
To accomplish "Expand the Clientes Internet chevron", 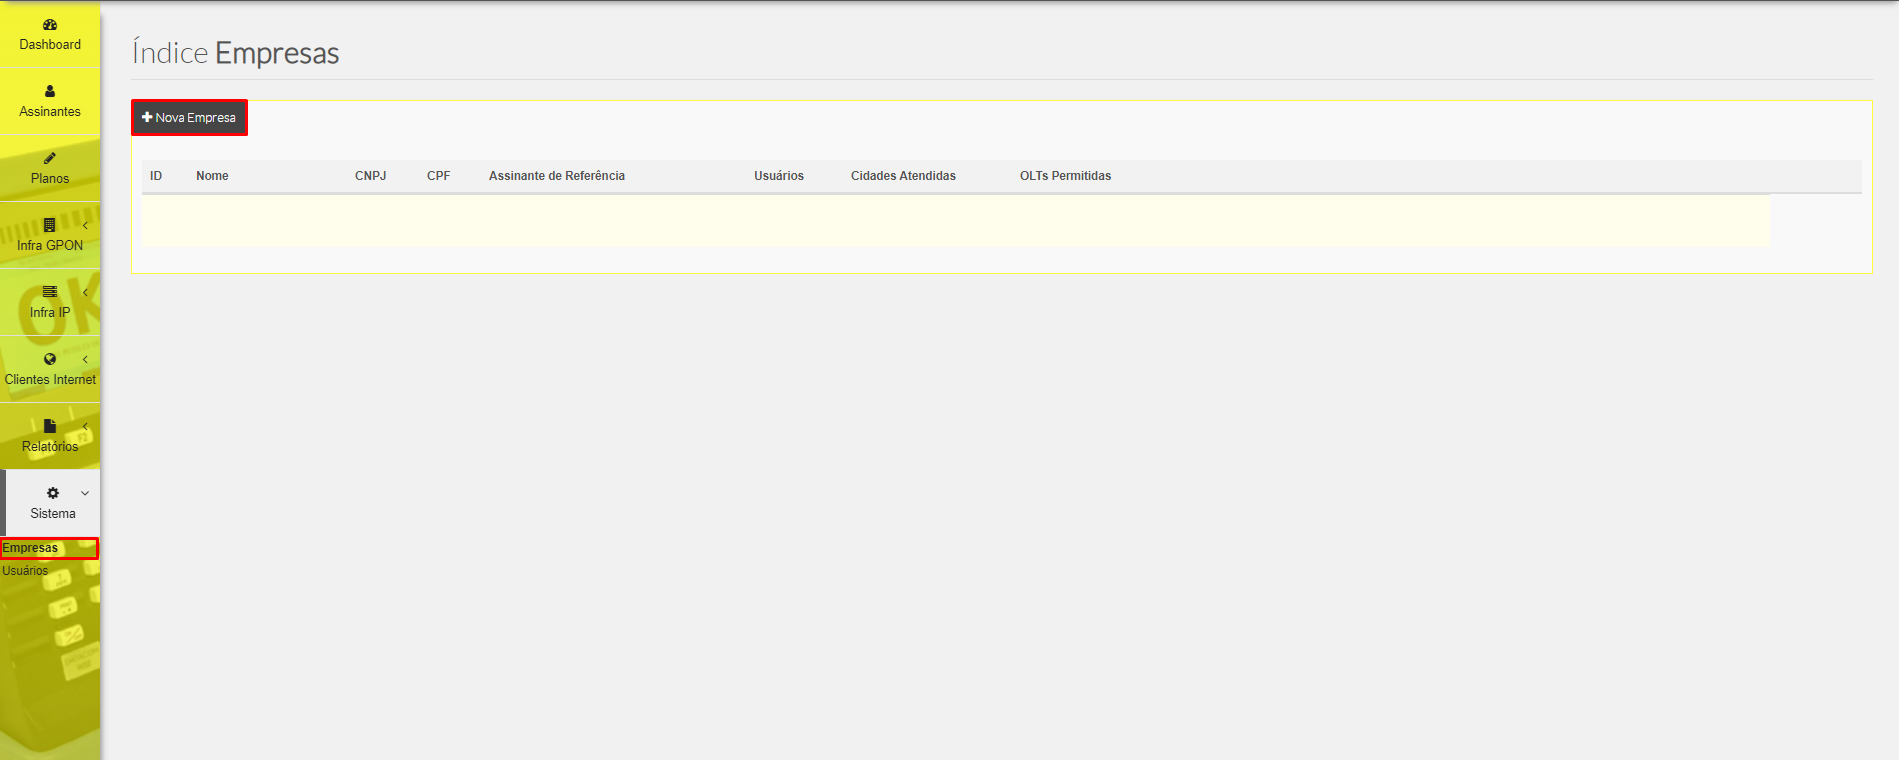I will coord(85,360).
